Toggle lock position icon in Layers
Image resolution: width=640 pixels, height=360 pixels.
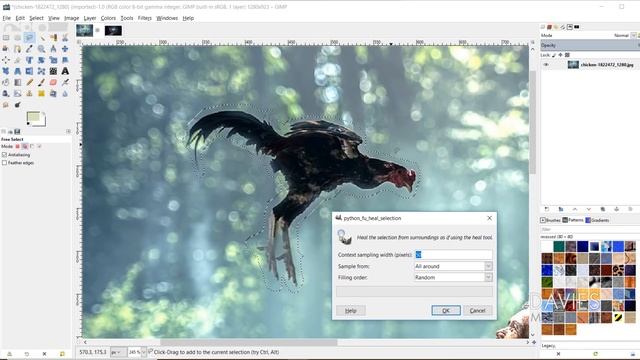(x=560, y=55)
